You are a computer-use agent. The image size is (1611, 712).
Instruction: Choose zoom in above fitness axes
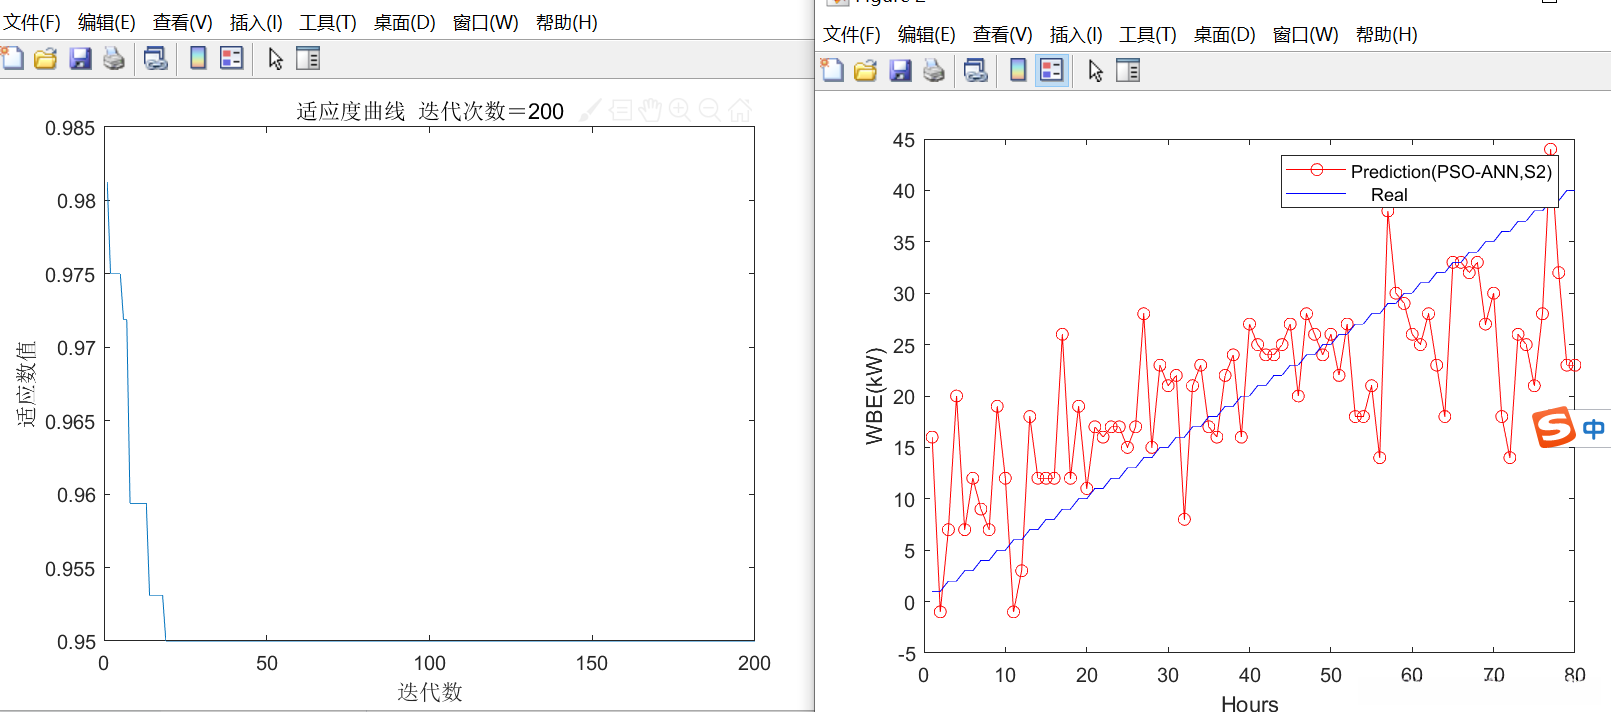680,110
